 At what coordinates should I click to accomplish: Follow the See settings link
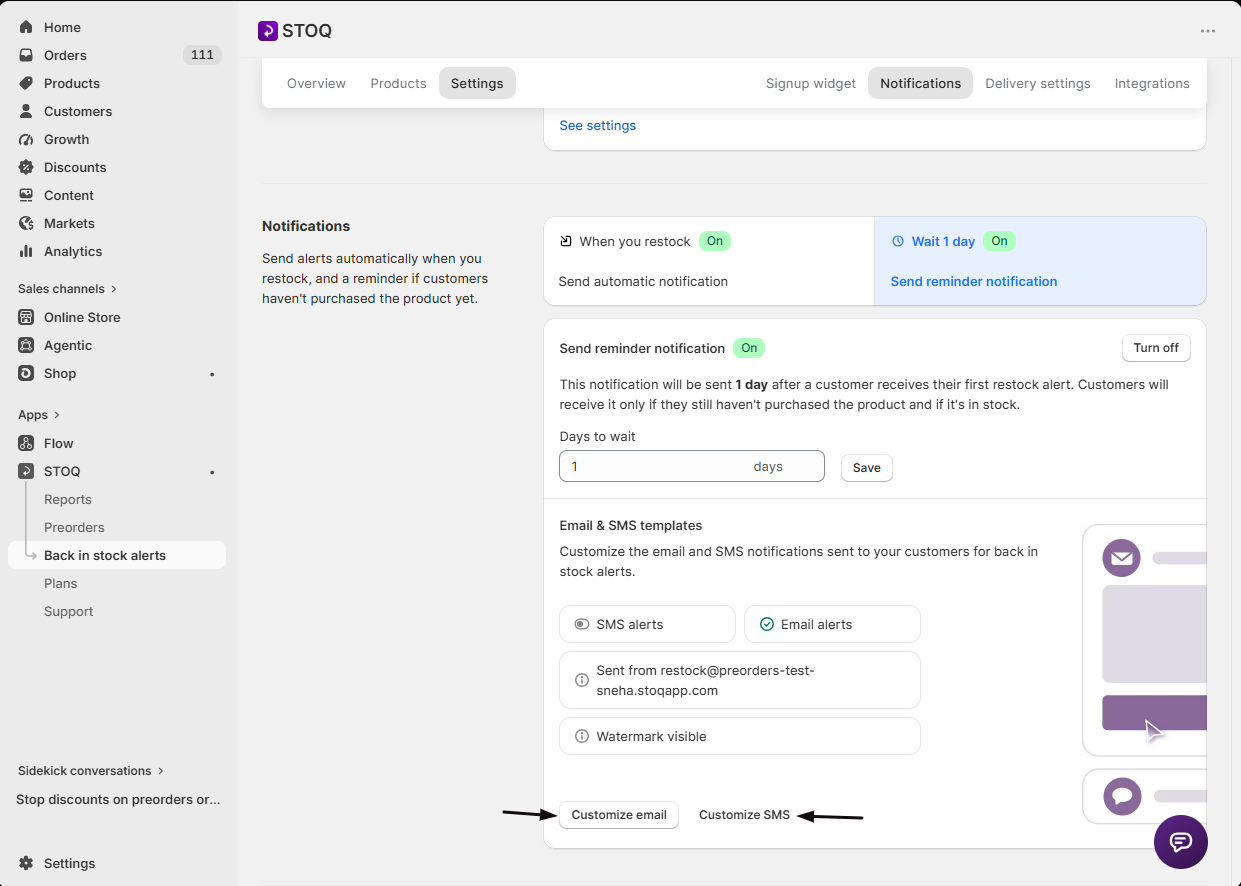click(x=597, y=125)
